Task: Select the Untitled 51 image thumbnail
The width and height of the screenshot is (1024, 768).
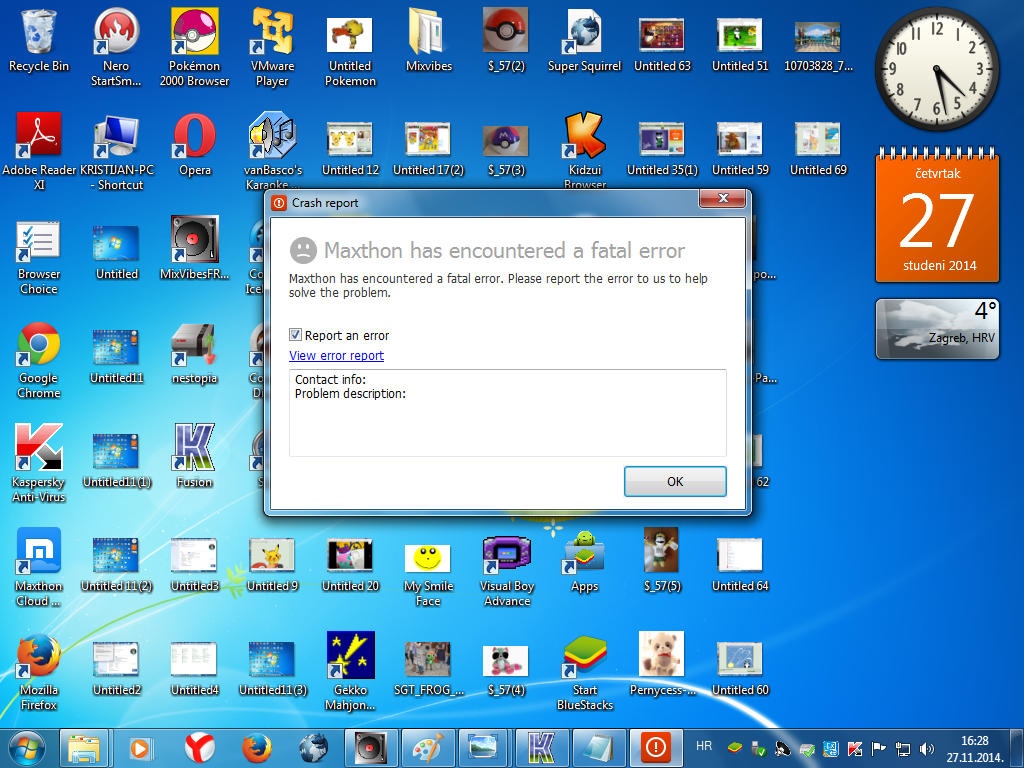Action: coord(740,44)
